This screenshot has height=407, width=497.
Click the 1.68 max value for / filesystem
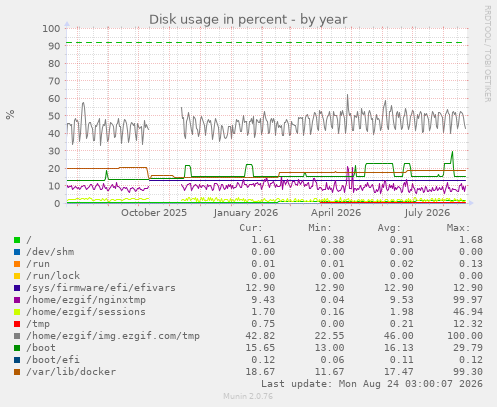[471, 240]
